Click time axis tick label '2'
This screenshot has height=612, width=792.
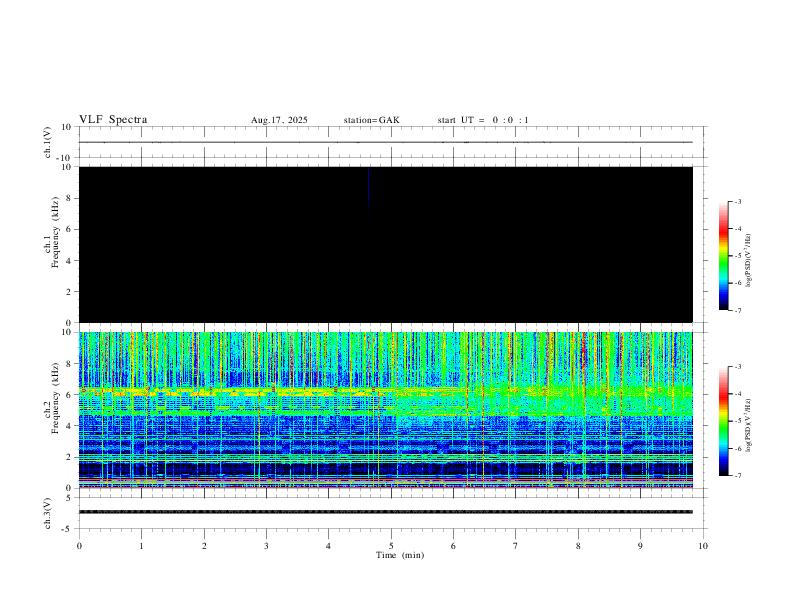tap(204, 546)
